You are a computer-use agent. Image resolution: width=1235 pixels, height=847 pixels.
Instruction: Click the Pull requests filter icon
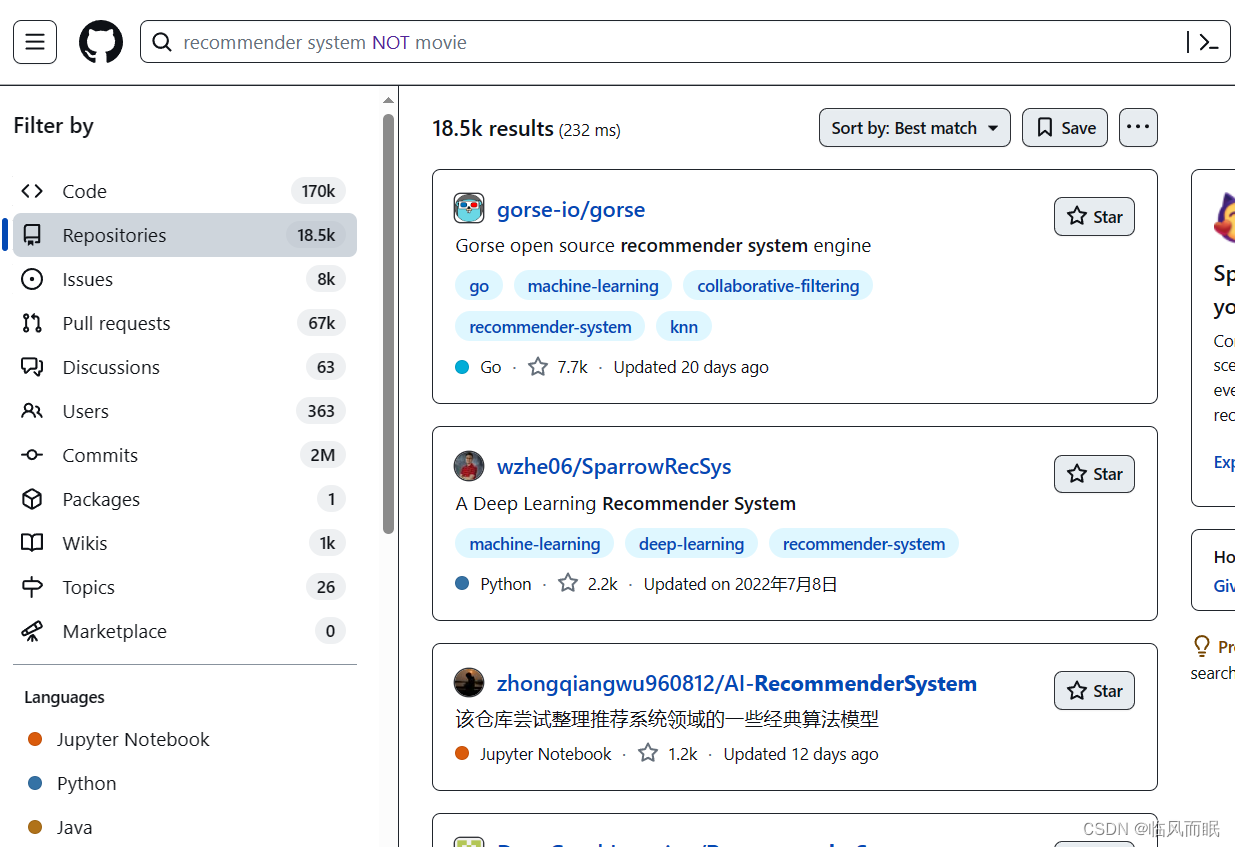[x=32, y=323]
